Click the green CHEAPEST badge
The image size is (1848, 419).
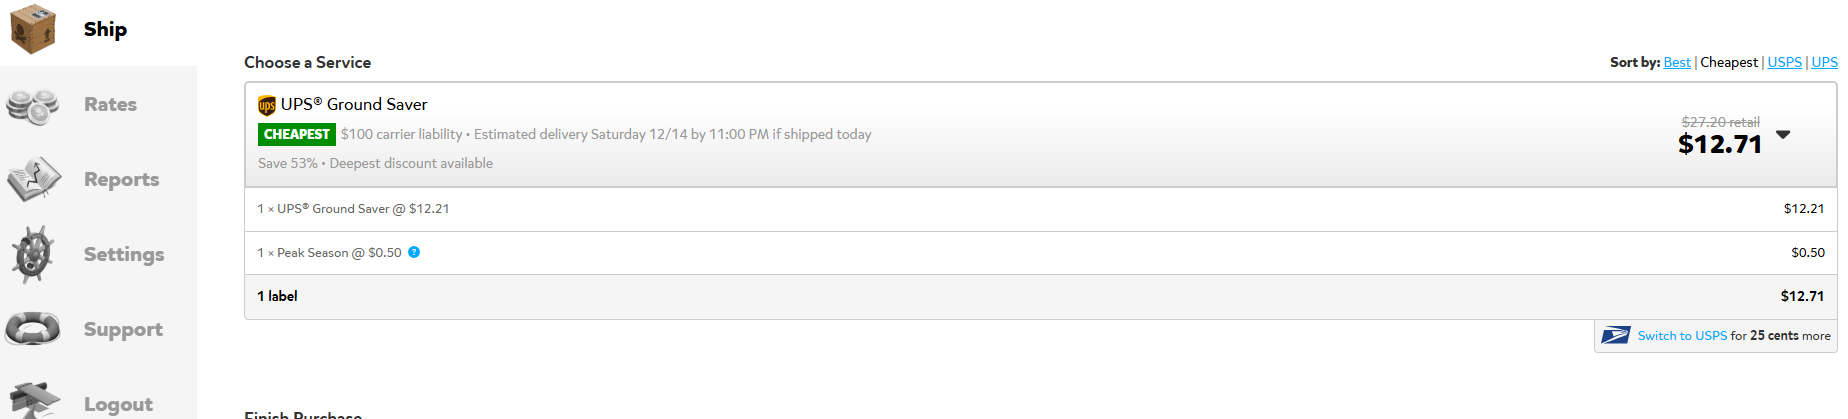[297, 134]
